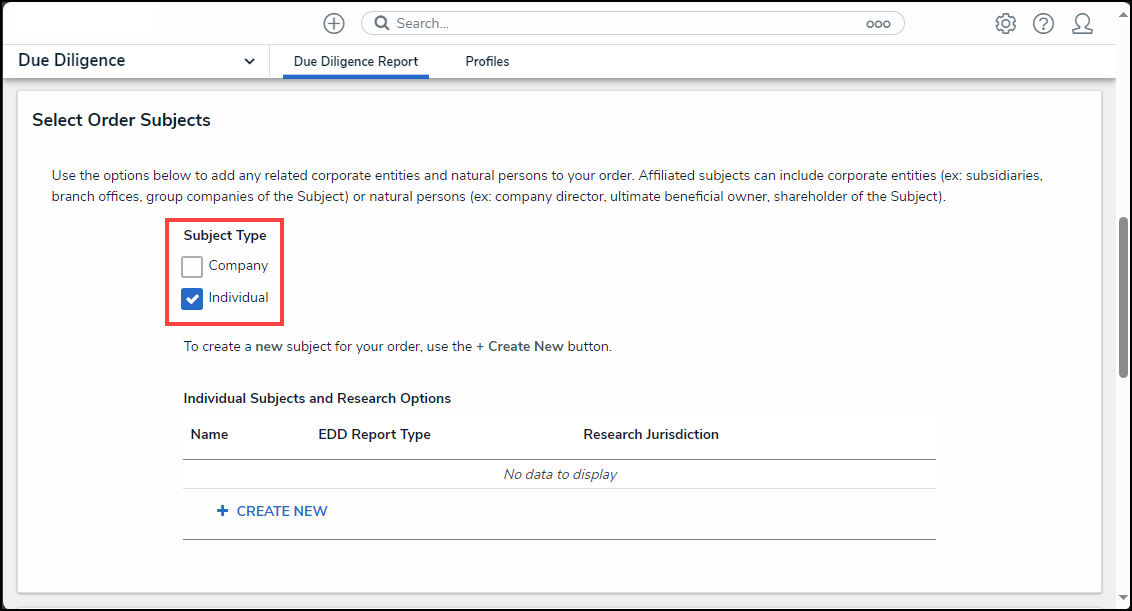Image resolution: width=1132 pixels, height=611 pixels.
Task: Click the vertical scrollbar thumb
Action: (x=1123, y=297)
